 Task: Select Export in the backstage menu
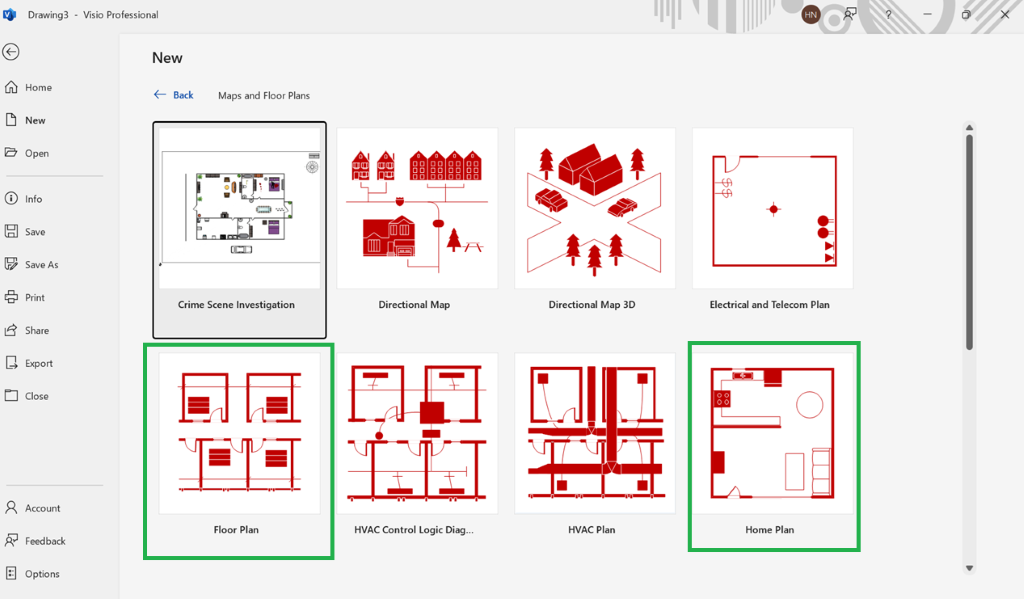coord(39,364)
